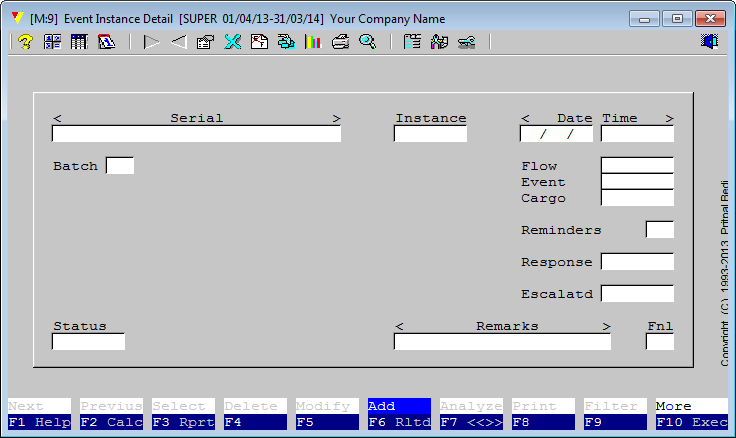
Task: Click the Cargo input field
Action: [637, 198]
